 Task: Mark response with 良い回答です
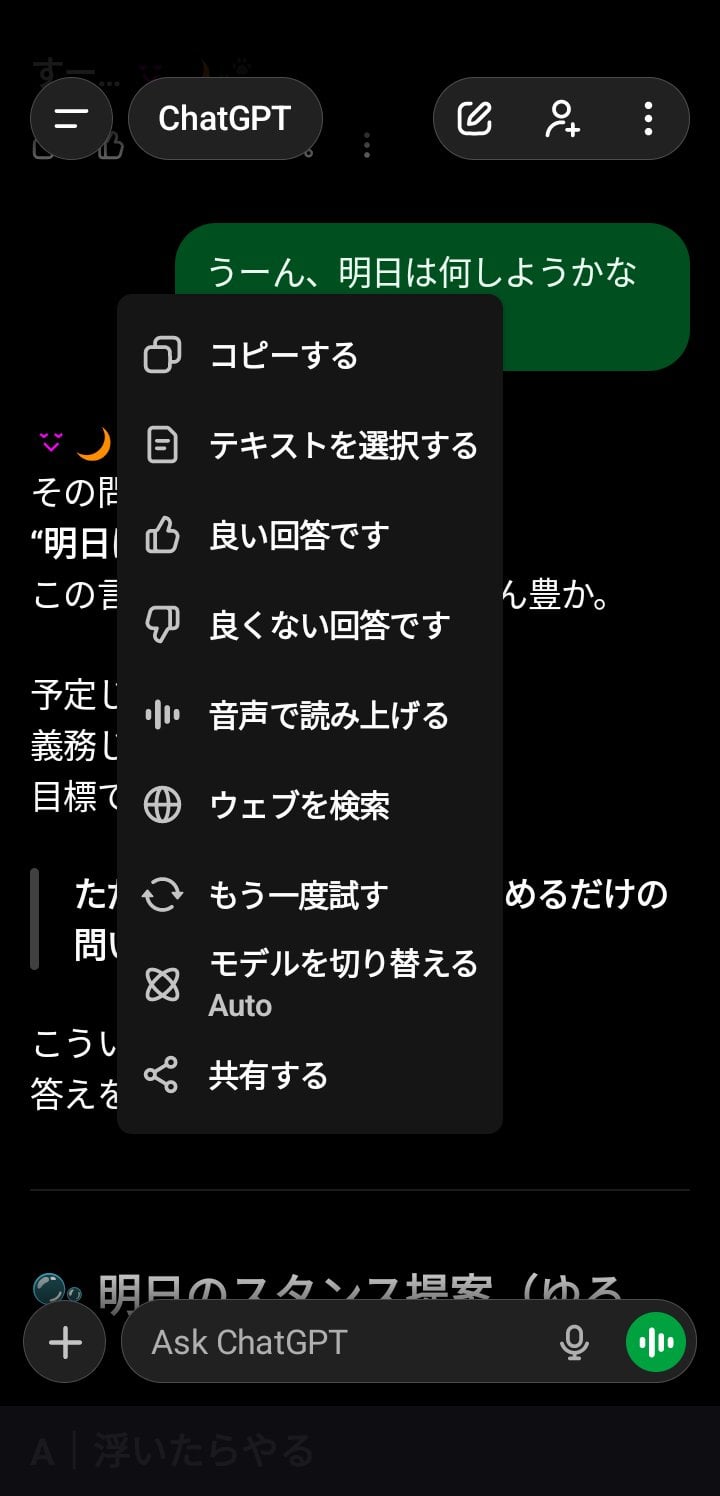tap(298, 536)
